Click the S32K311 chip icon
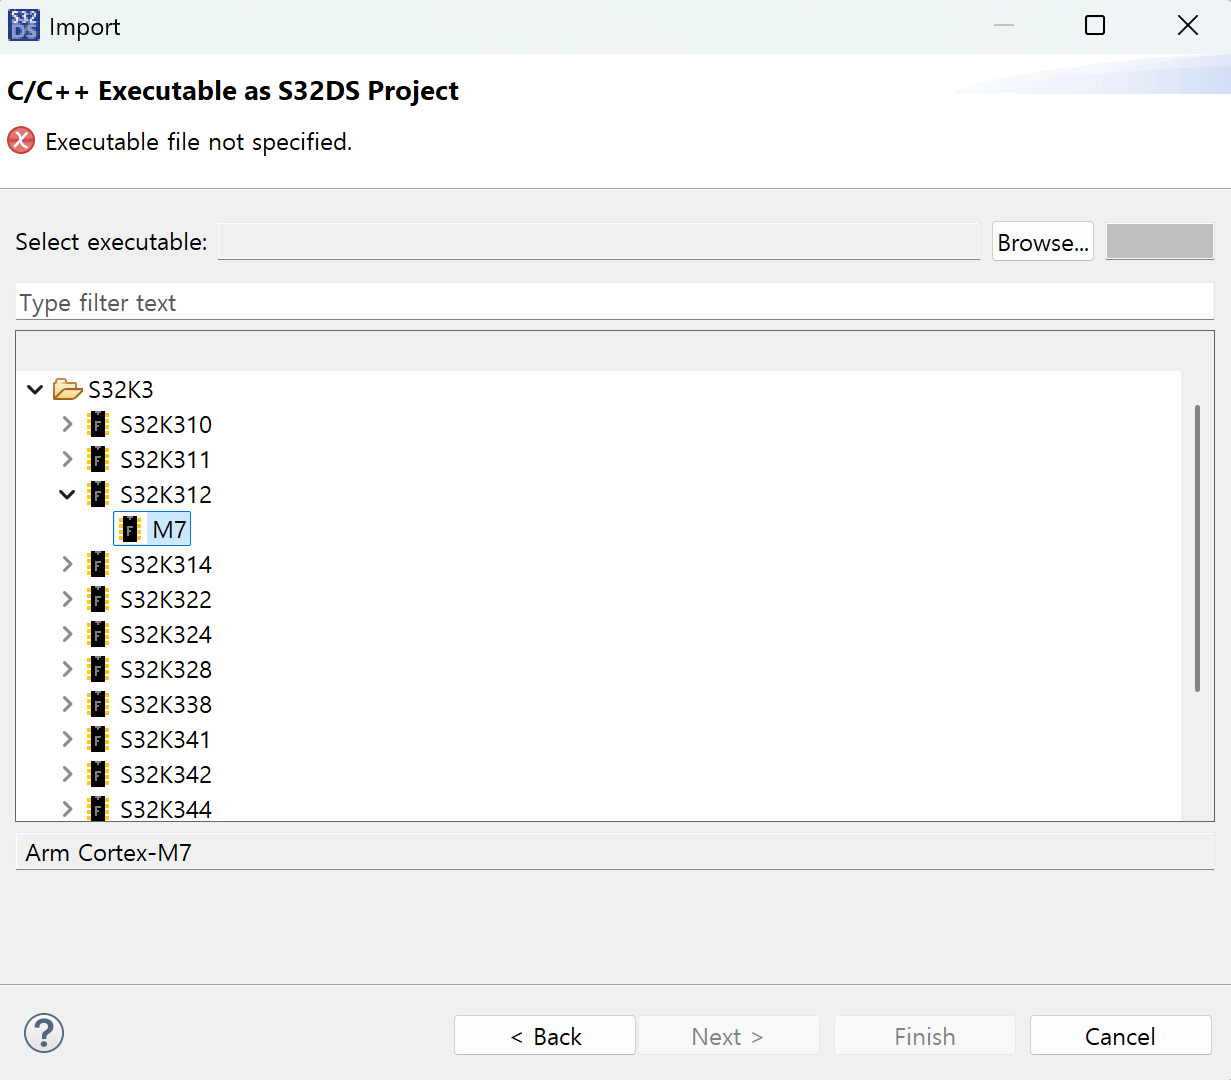Viewport: 1231px width, 1080px height. pos(98,459)
